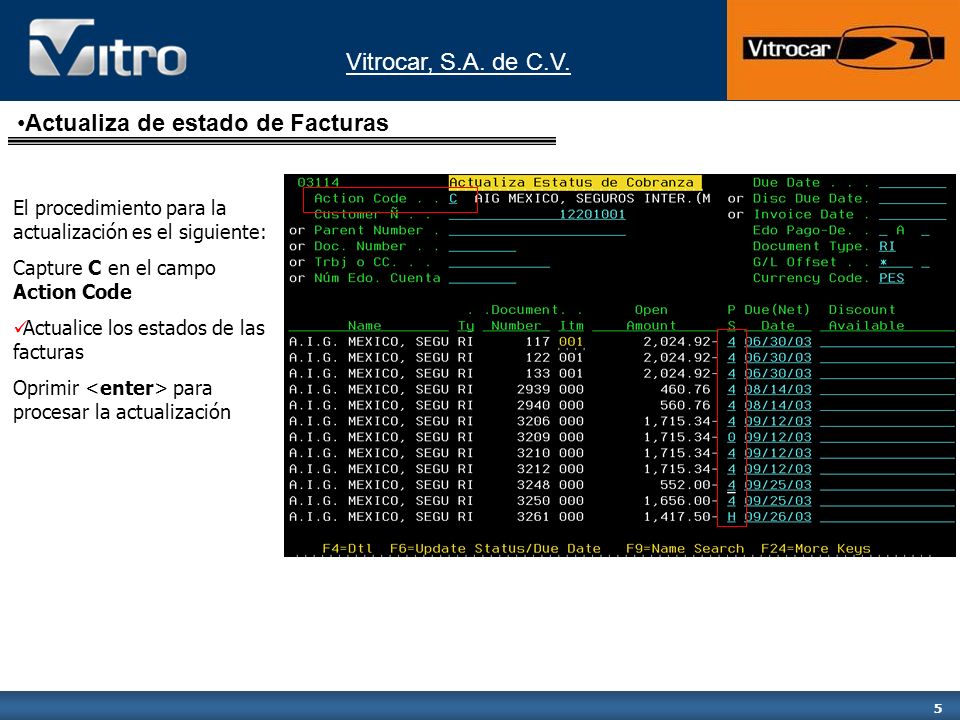The width and height of the screenshot is (960, 720).
Task: Click Discount Available field for document 2939
Action: click(x=887, y=389)
